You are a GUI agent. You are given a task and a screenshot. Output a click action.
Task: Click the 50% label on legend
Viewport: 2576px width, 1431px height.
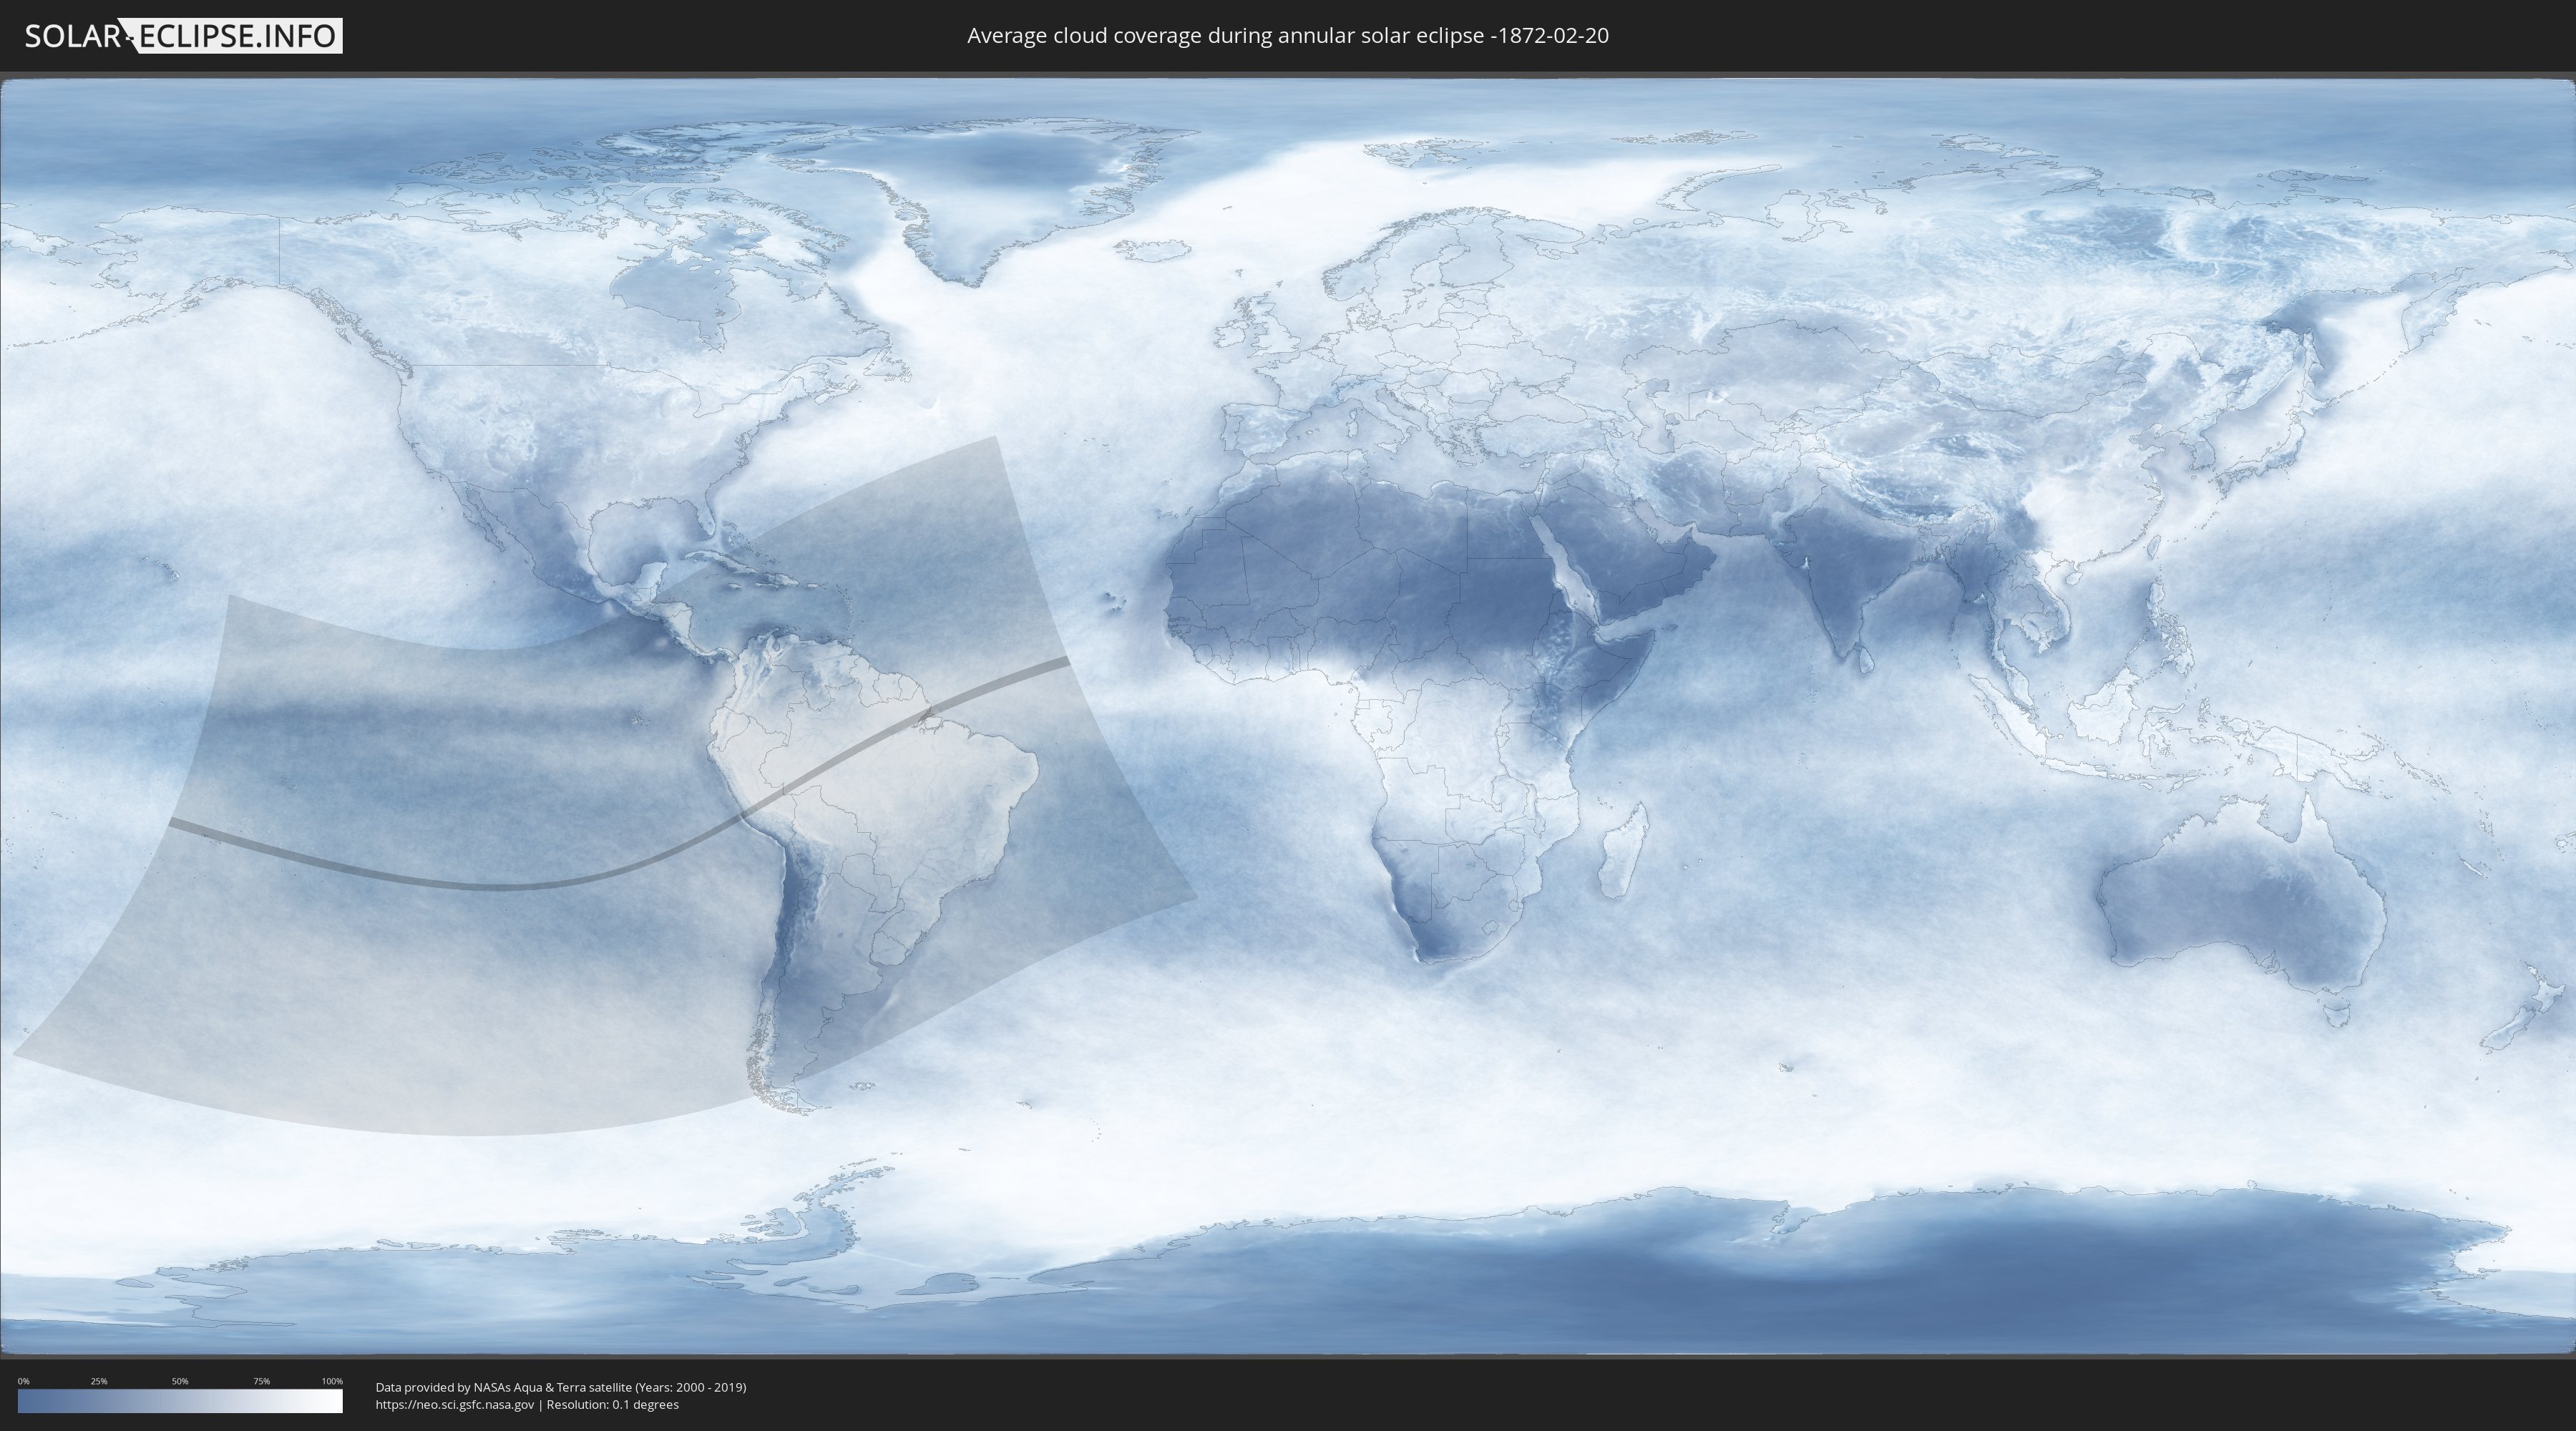point(180,1381)
